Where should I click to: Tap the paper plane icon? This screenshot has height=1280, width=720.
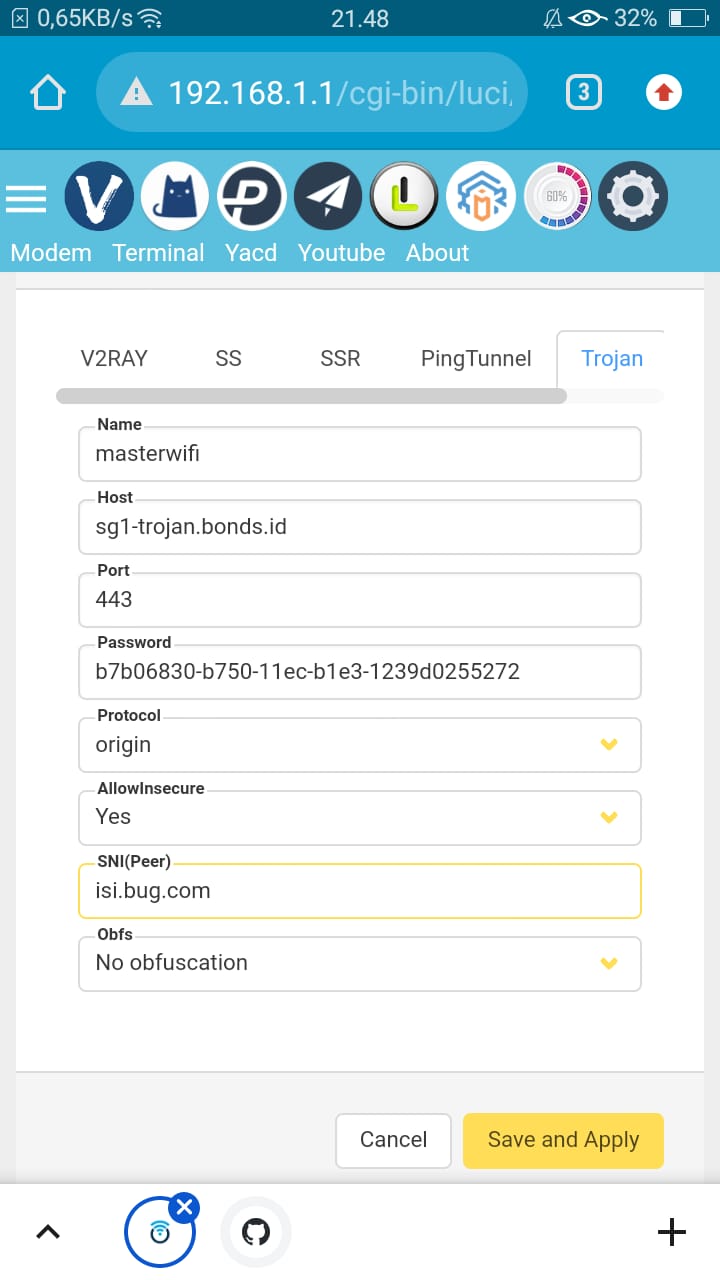[x=328, y=197]
